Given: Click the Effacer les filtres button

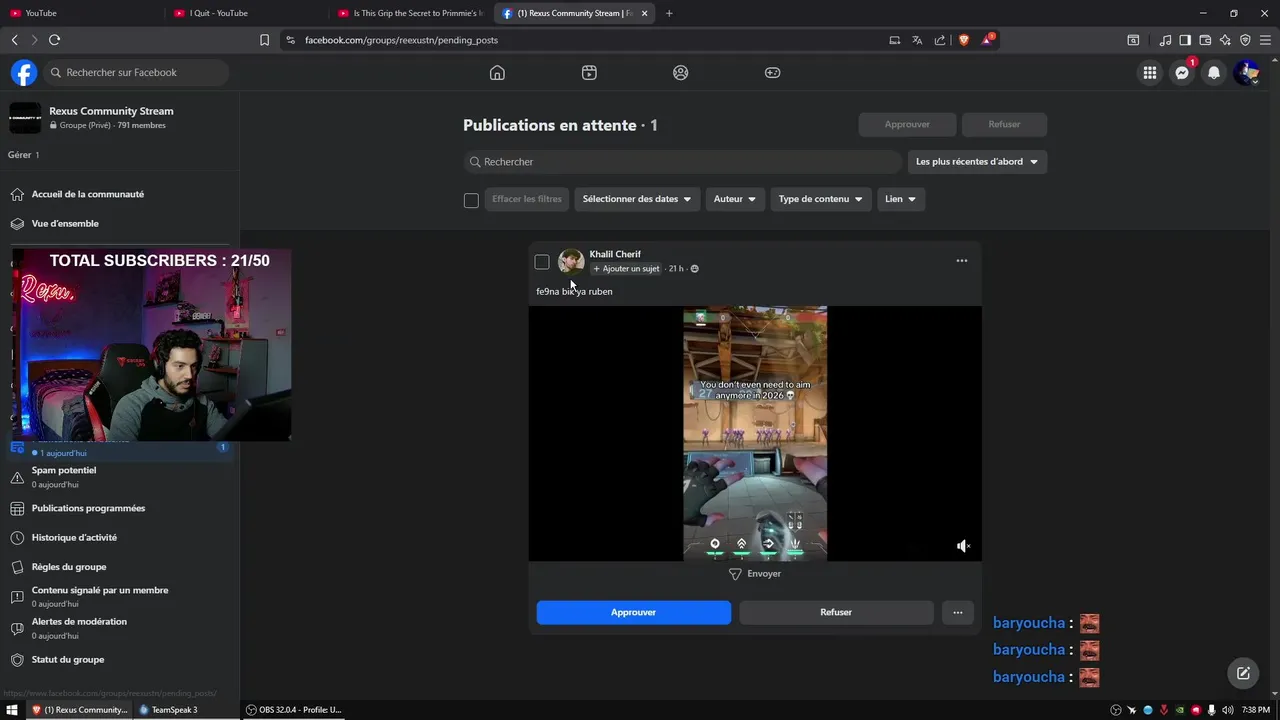Looking at the screenshot, I should coord(527,199).
